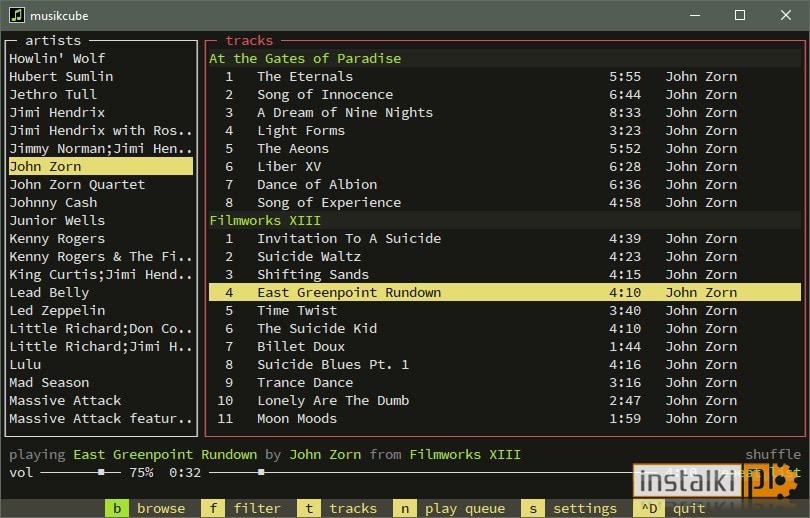This screenshot has width=810, height=518.
Task: Select artist King Curtis;Jimi Hend..
Action: (x=101, y=274)
